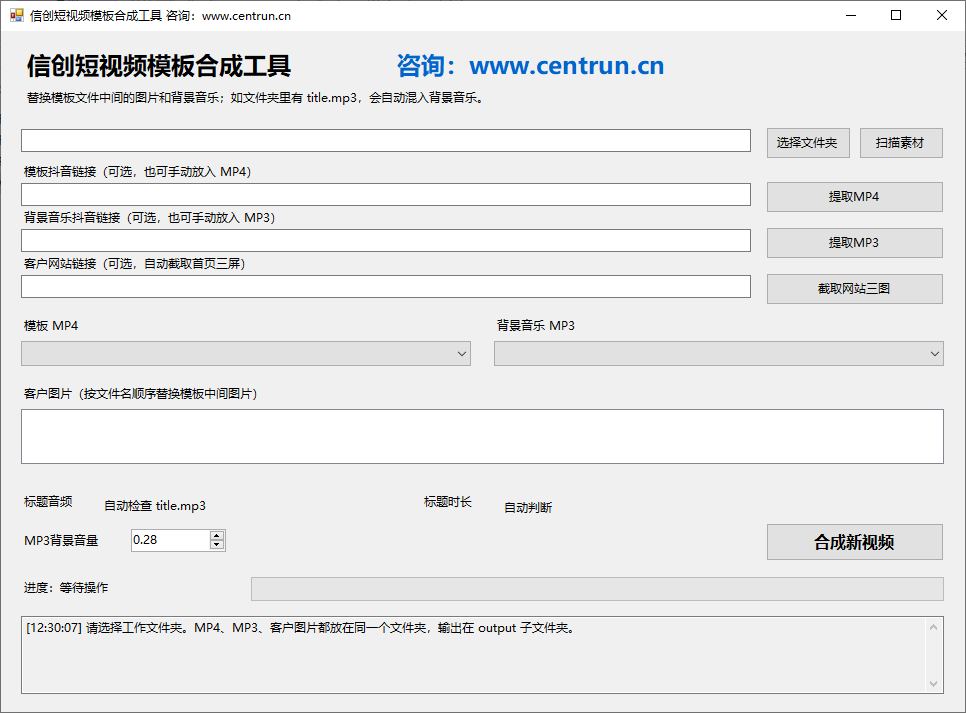
Task: Click the 标题音频 label
Action: 48,502
